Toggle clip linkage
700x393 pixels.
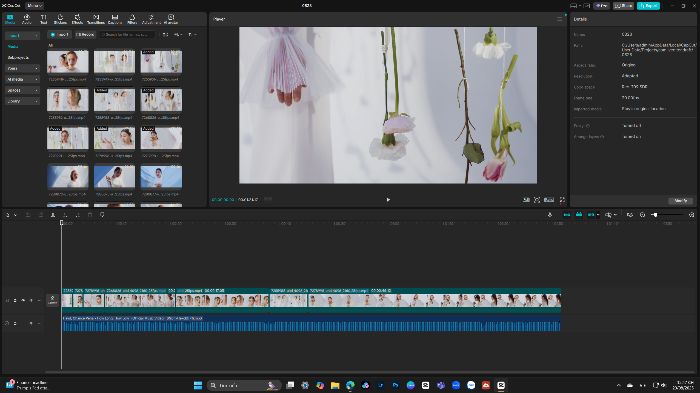591,215
